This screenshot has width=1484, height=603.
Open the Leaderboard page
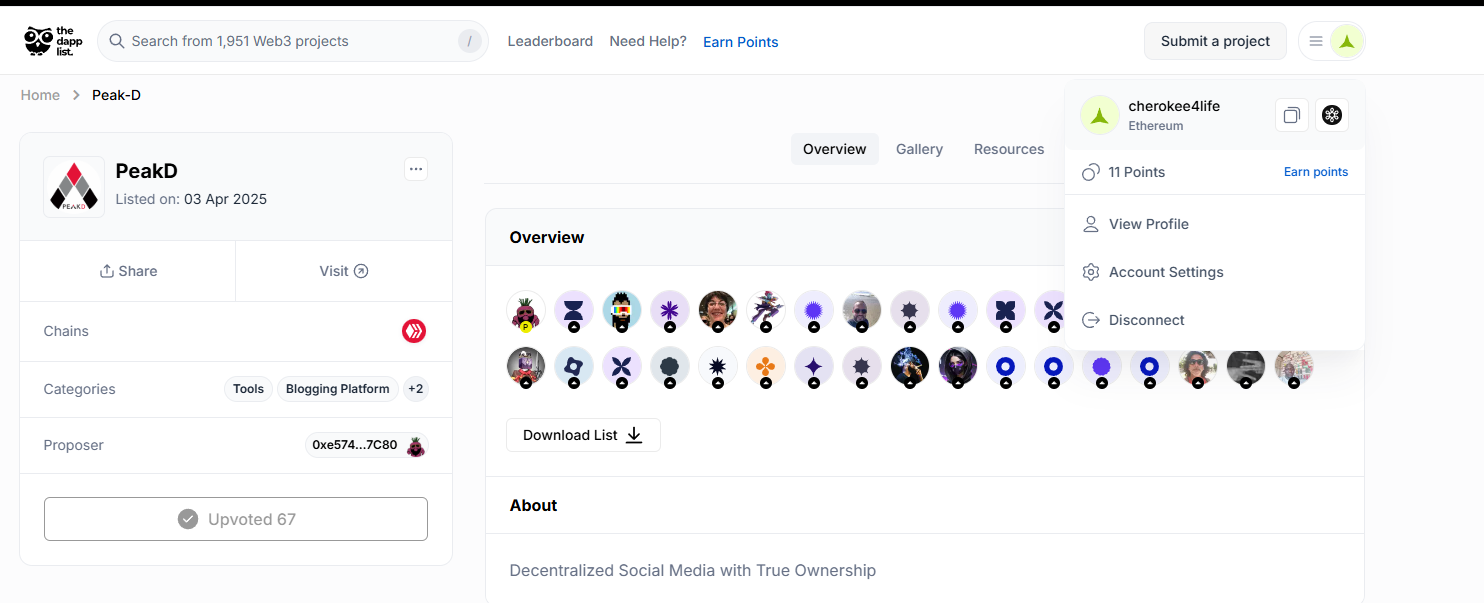coord(550,41)
